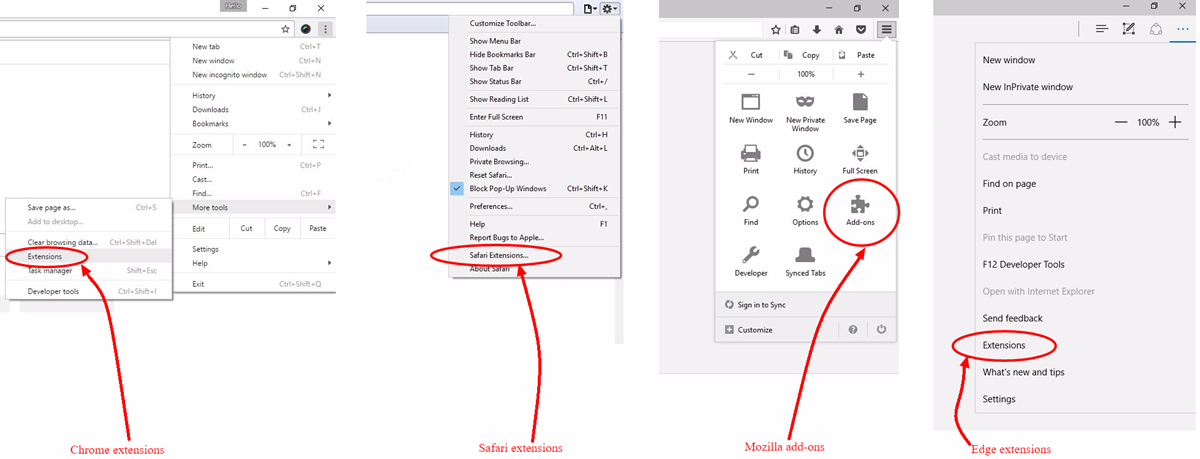Select New incognito window in Chrome
The image size is (1200, 459).
[x=229, y=74]
